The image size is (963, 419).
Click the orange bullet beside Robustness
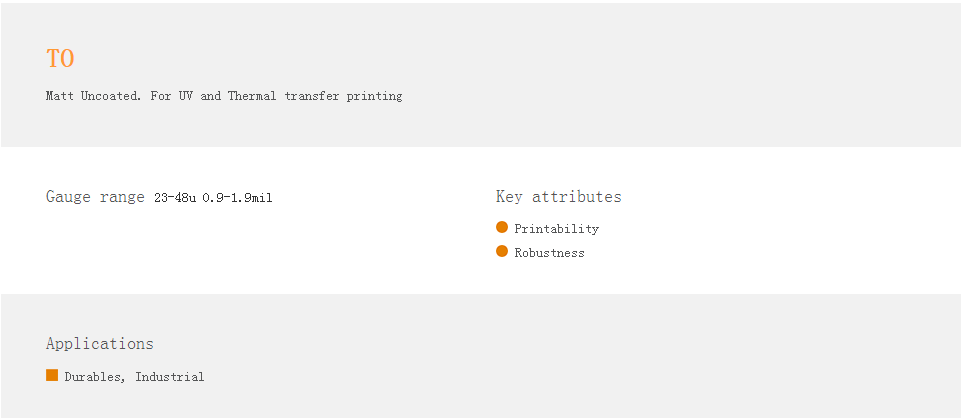point(502,252)
